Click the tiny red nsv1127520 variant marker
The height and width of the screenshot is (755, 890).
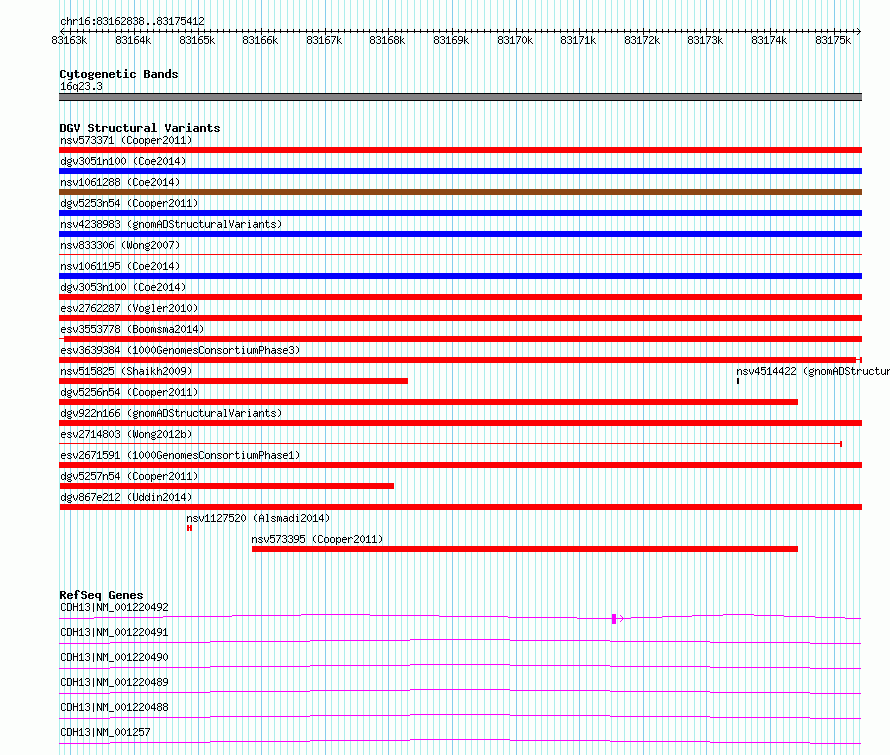(x=190, y=528)
